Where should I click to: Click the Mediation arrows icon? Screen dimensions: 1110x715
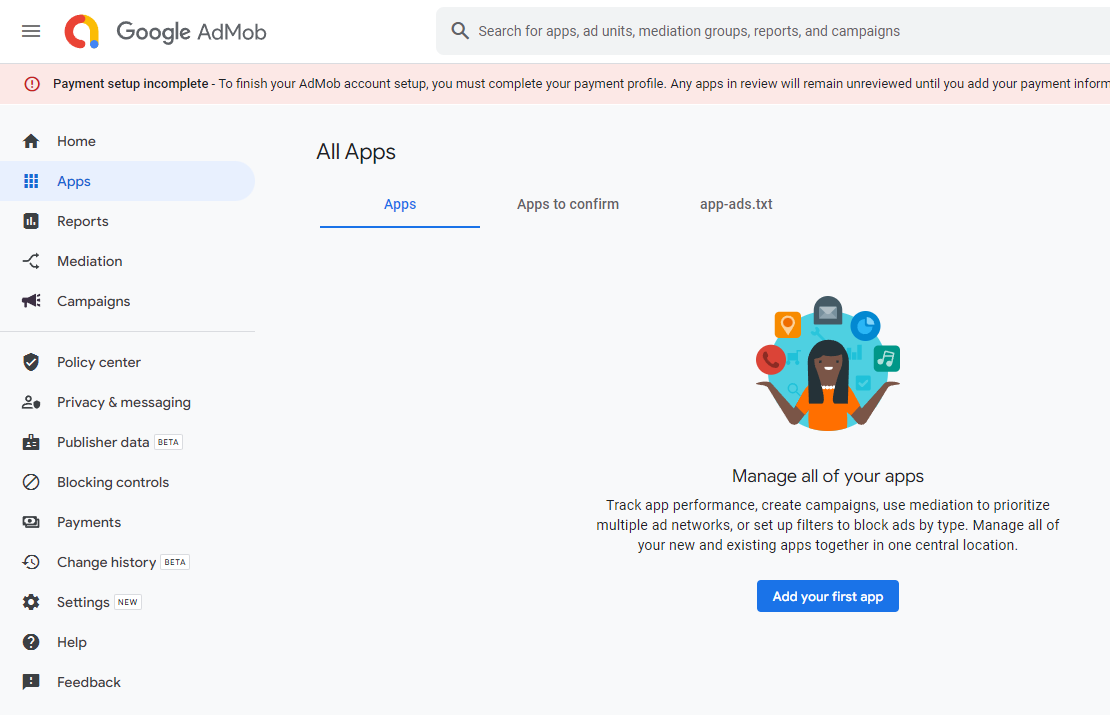31,261
